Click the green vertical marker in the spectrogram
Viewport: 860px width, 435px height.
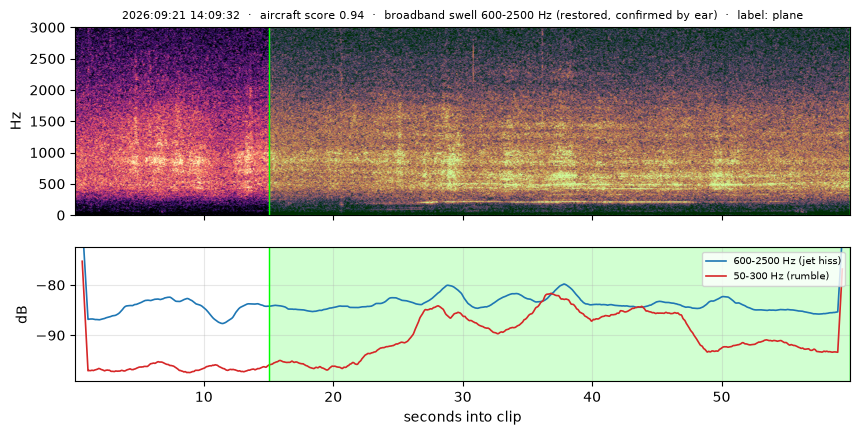click(269, 121)
